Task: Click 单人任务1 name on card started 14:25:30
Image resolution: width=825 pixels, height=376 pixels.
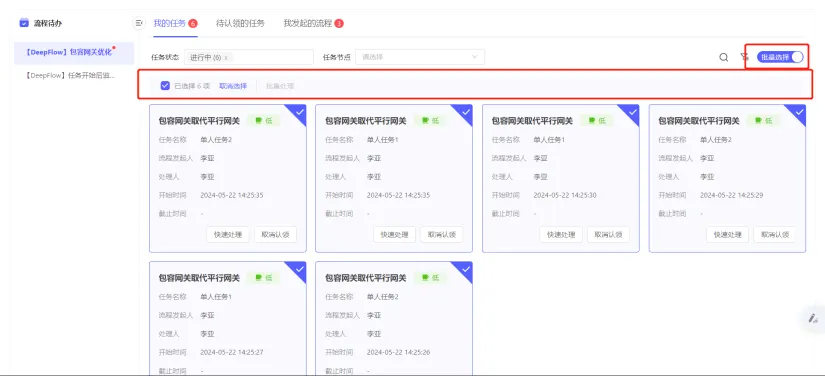Action: pos(549,140)
